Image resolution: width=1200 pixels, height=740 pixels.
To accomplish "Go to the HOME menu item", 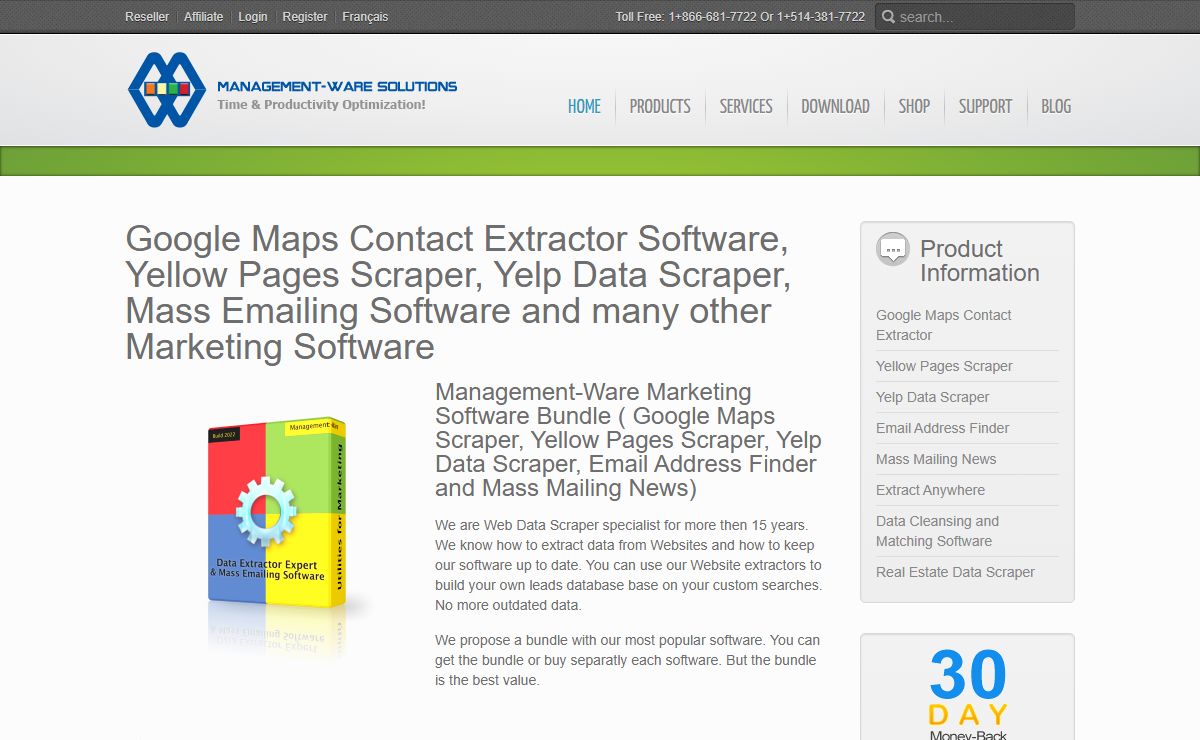I will click(x=584, y=106).
